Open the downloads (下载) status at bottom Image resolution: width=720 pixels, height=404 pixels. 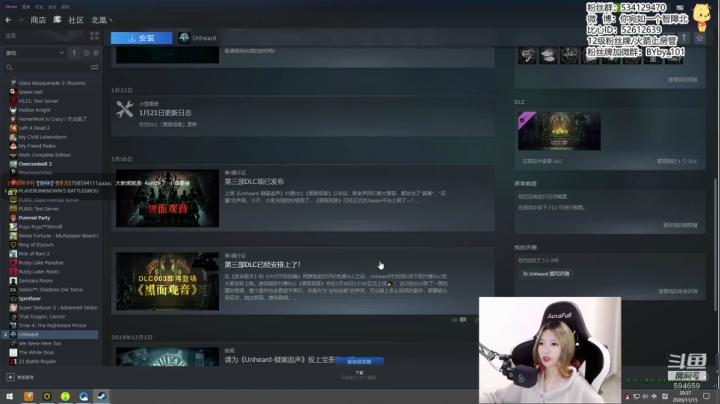pos(359,375)
